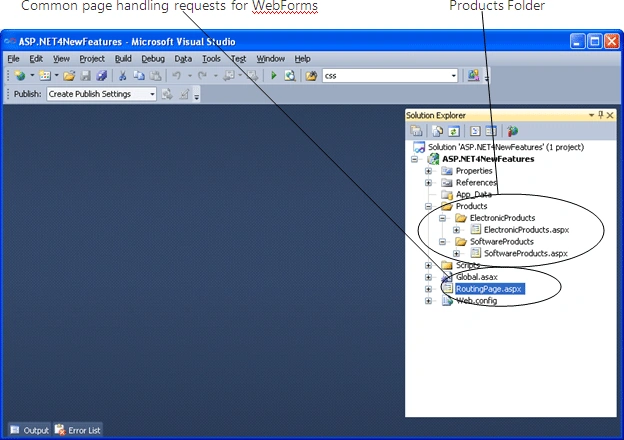Expand the RoutingPage.aspx node
Image resolution: width=624 pixels, height=440 pixels.
click(x=428, y=289)
